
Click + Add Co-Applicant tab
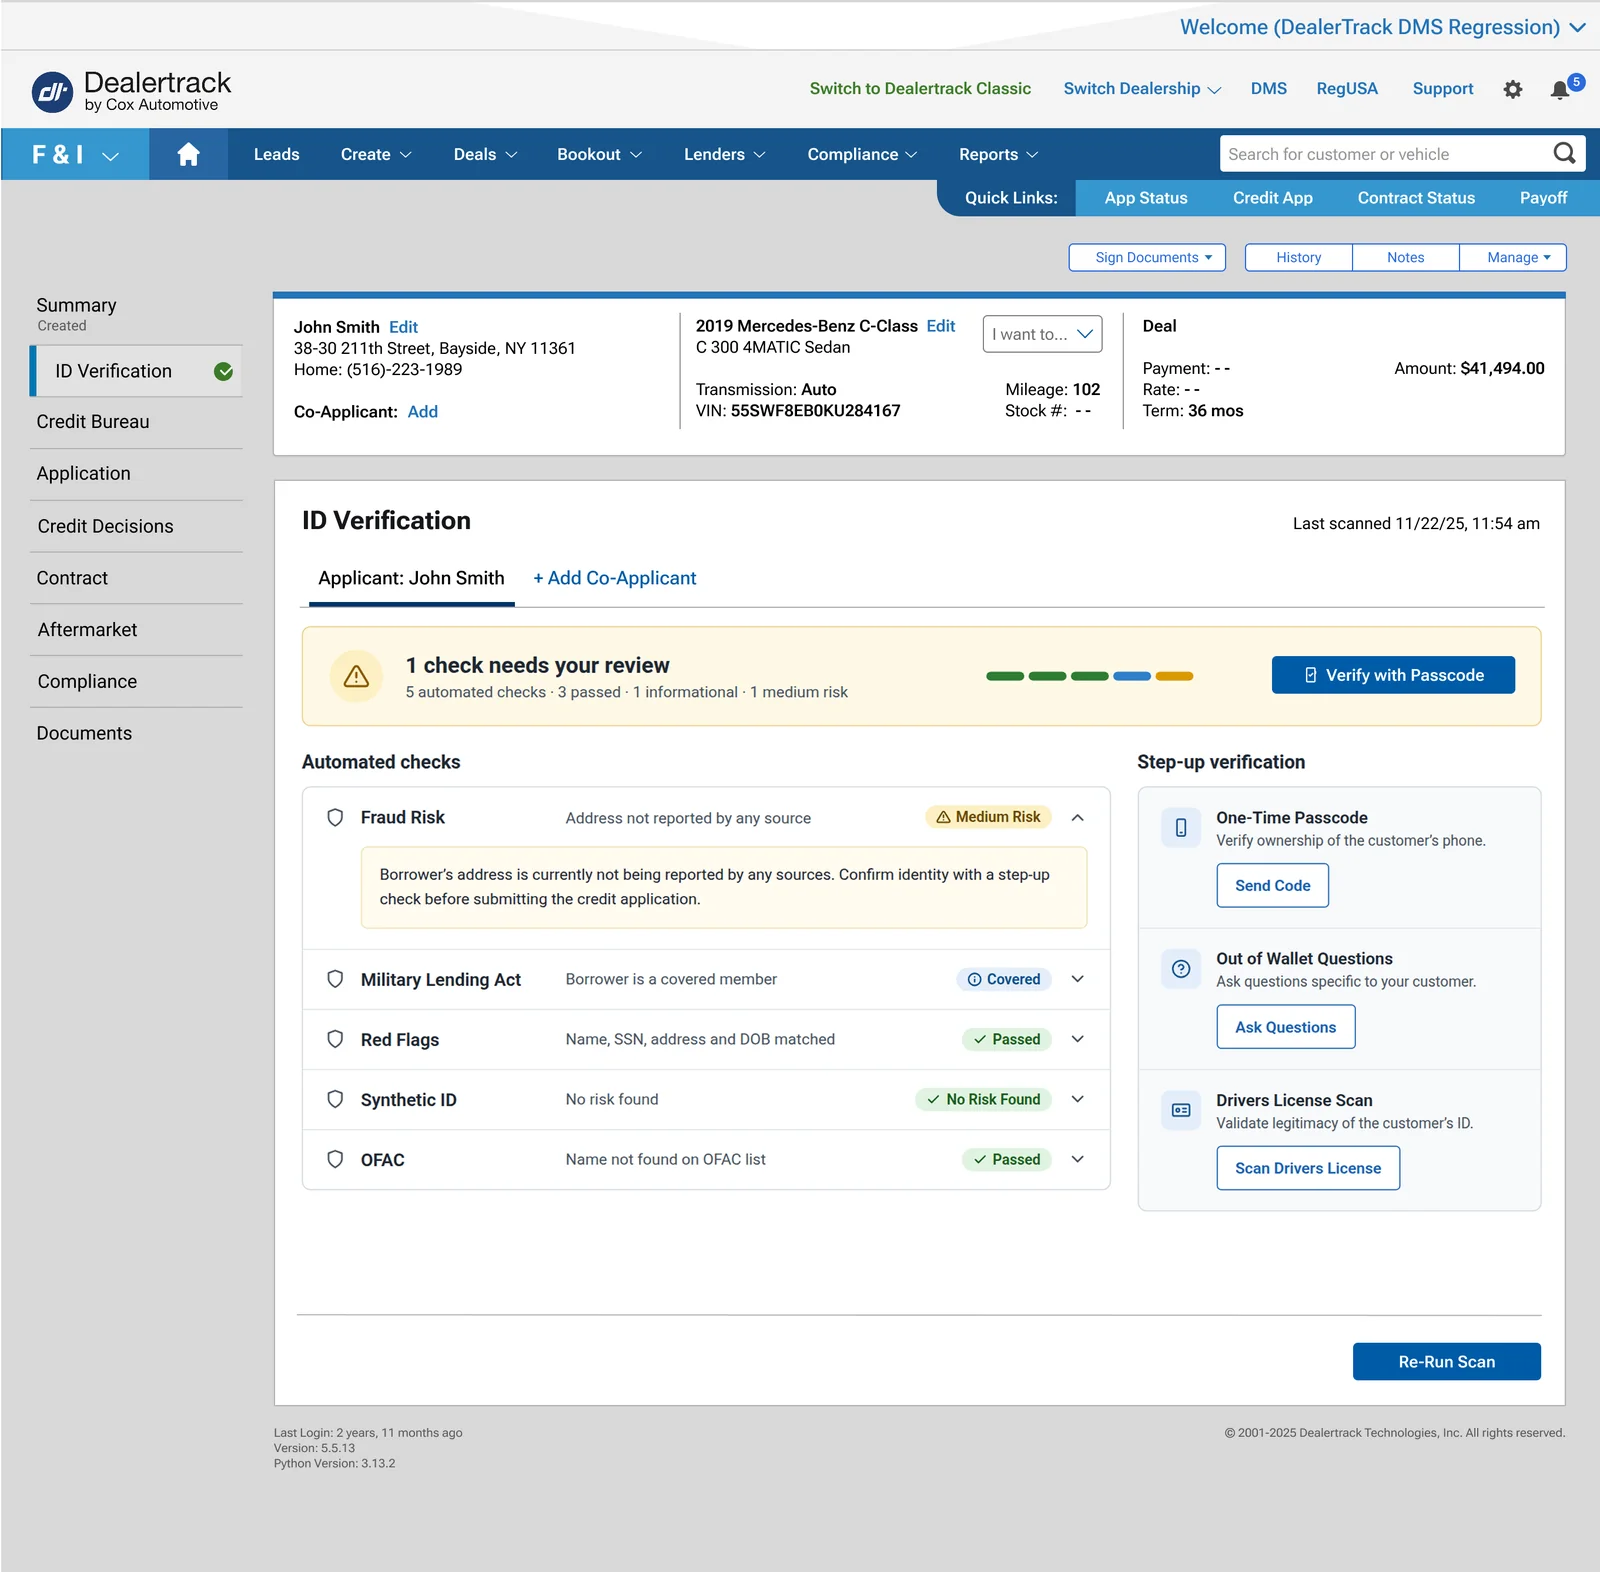coord(614,578)
